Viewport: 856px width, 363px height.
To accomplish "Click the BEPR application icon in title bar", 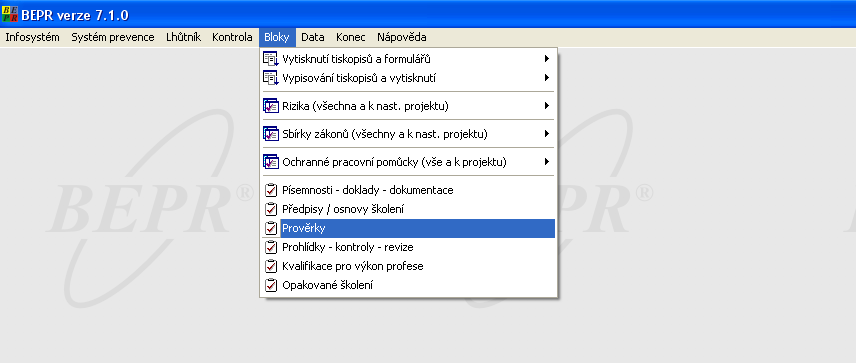I will tap(10, 15).
